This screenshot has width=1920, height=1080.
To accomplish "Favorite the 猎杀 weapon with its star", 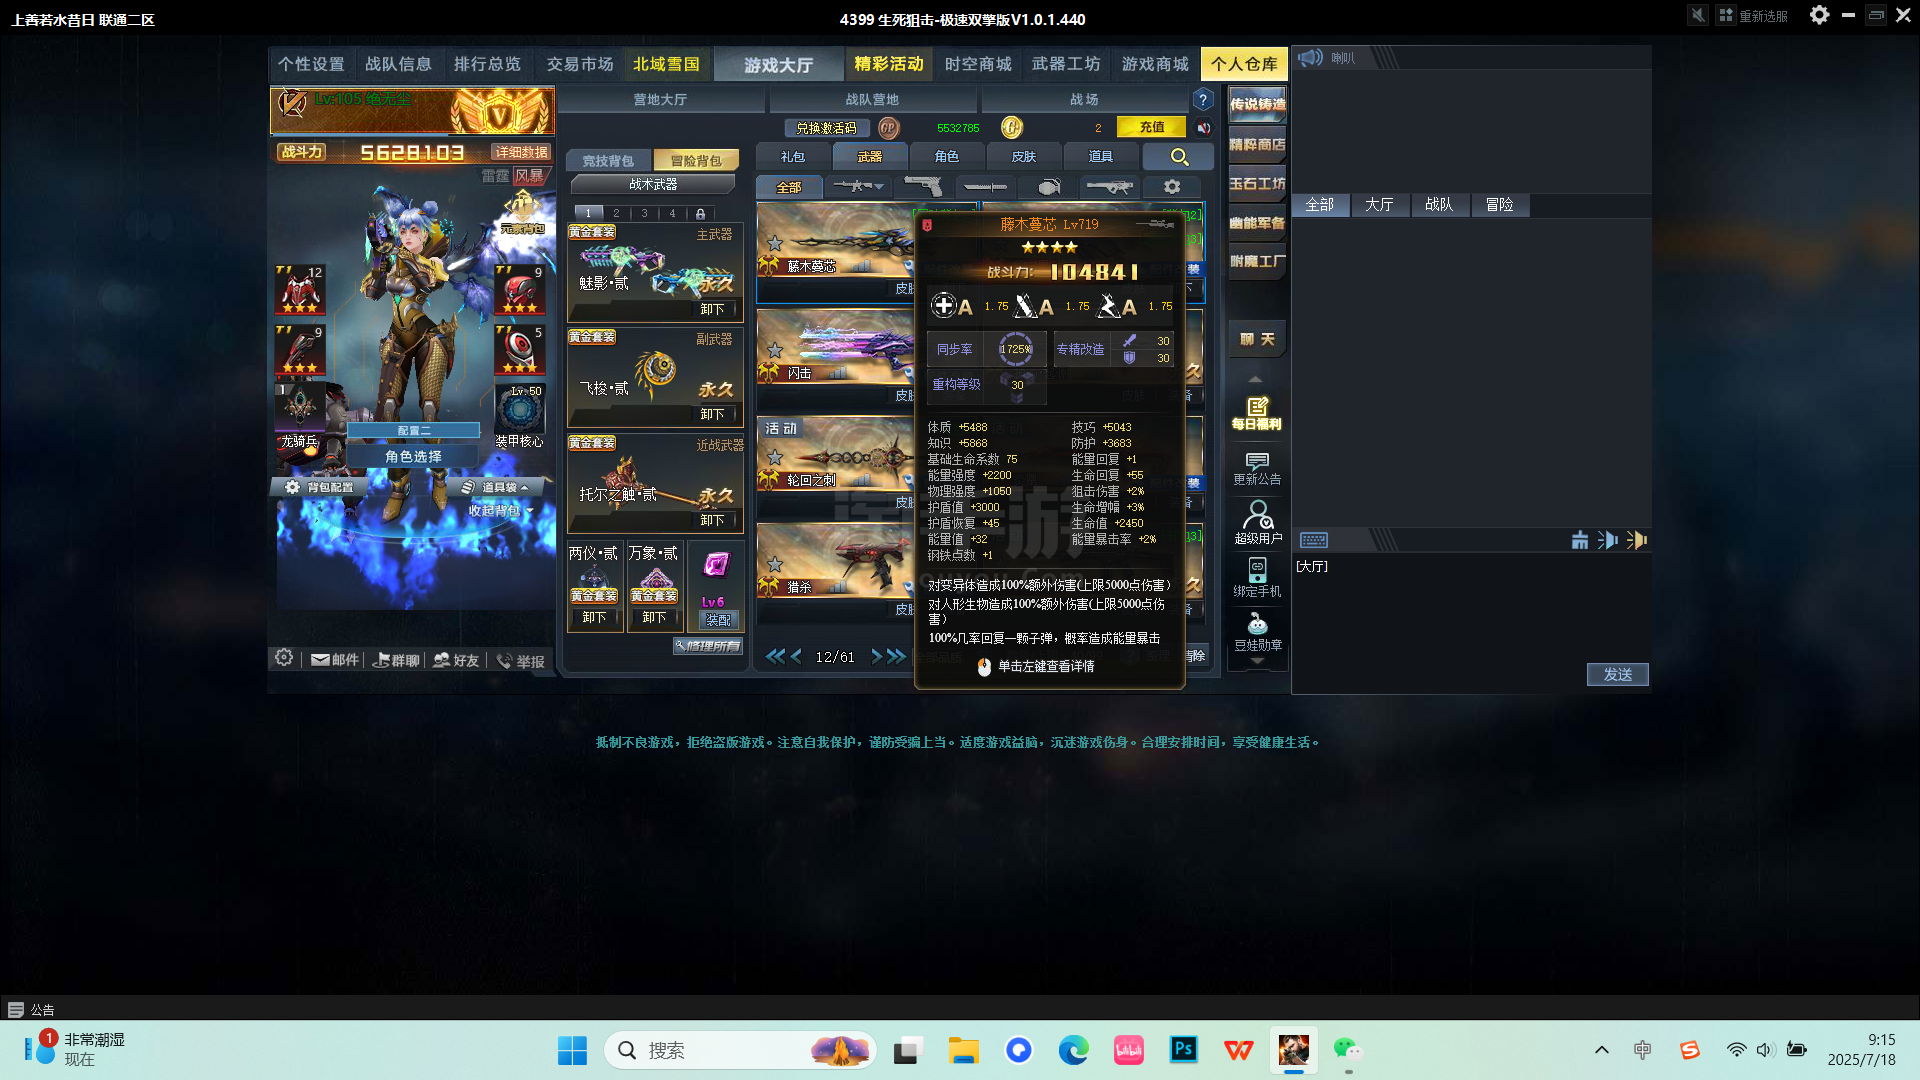I will (x=775, y=564).
